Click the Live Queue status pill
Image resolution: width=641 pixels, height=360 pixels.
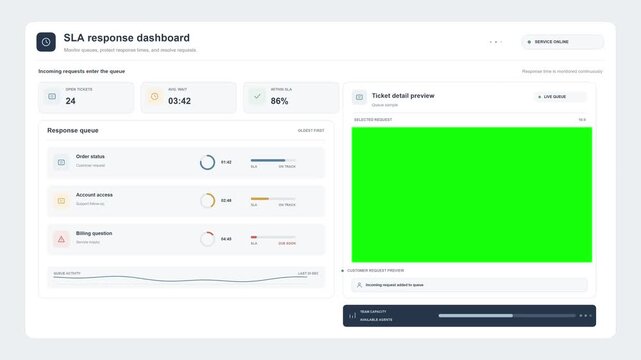point(560,97)
